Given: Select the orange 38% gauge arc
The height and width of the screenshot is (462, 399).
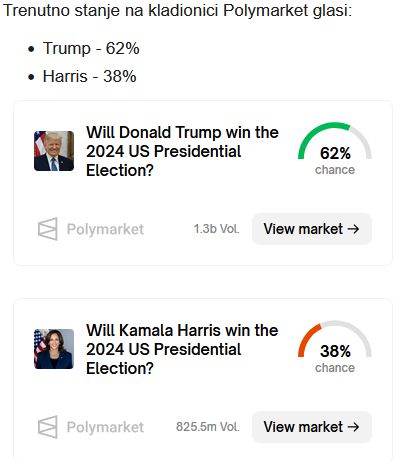Looking at the screenshot, I should [308, 340].
